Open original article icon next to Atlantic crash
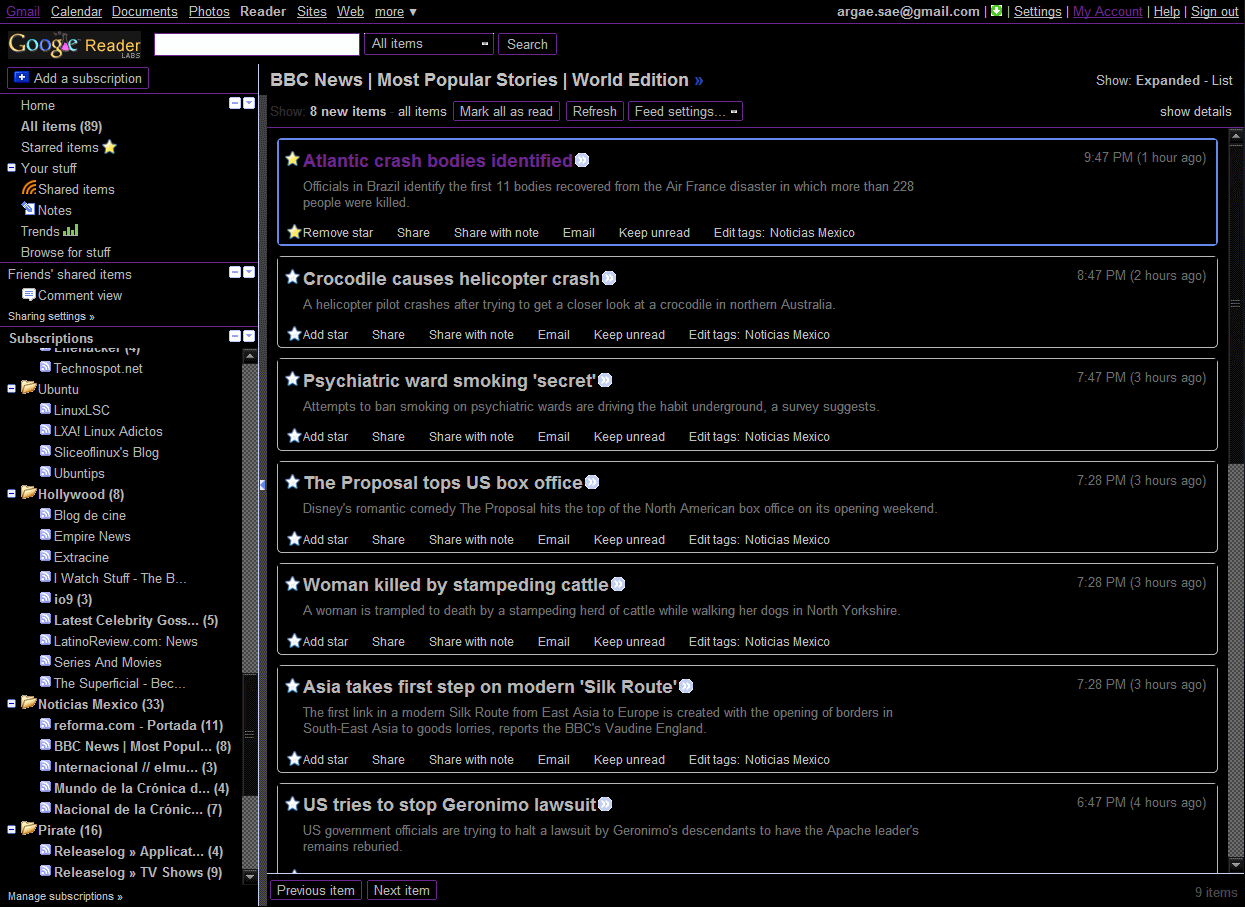Image resolution: width=1245 pixels, height=907 pixels. [582, 161]
